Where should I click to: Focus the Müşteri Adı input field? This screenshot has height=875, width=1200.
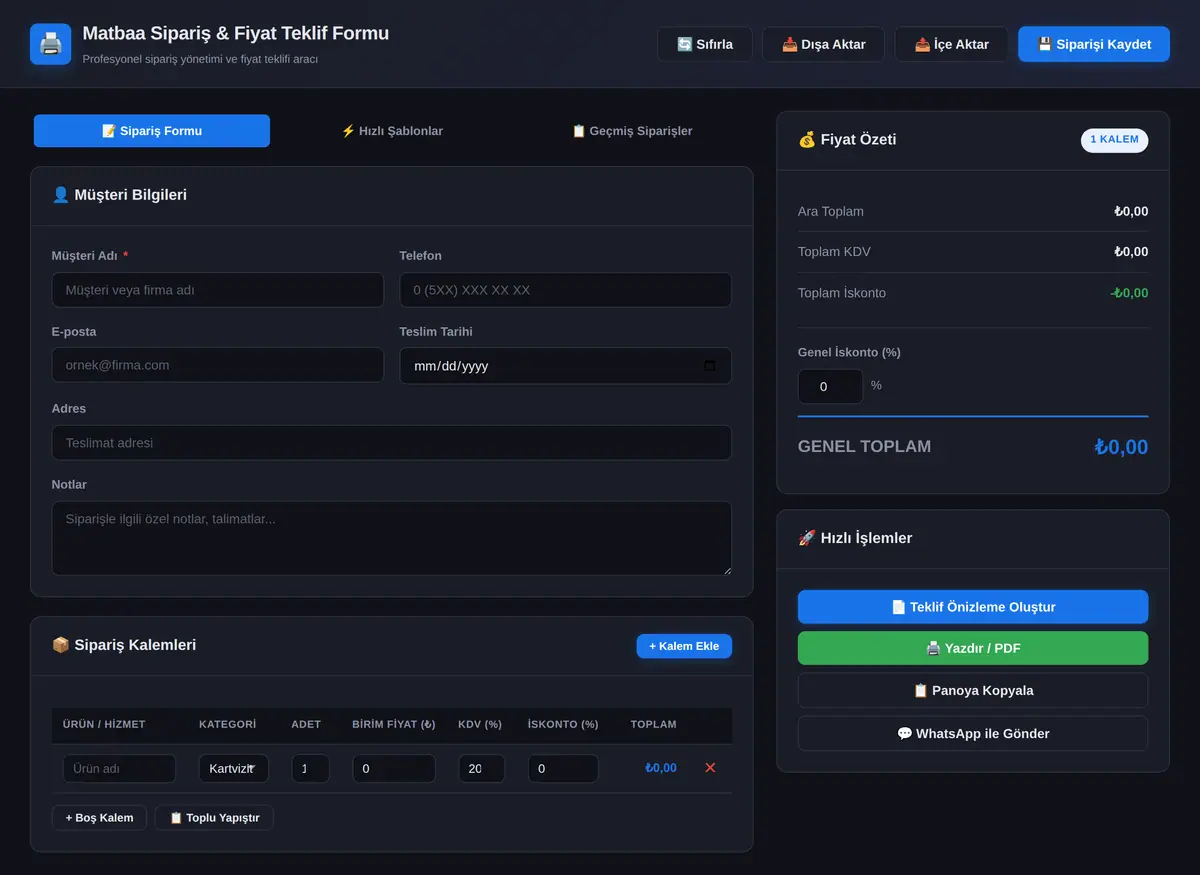click(218, 290)
